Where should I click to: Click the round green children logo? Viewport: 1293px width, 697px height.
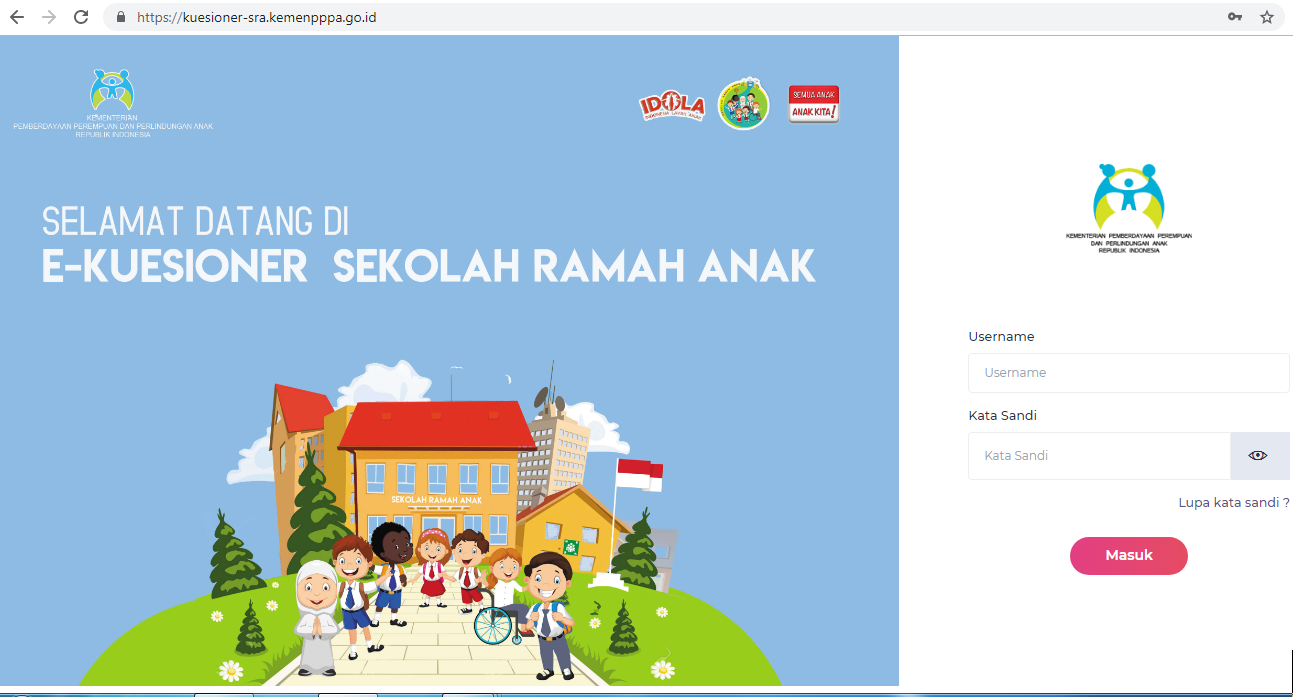[744, 104]
